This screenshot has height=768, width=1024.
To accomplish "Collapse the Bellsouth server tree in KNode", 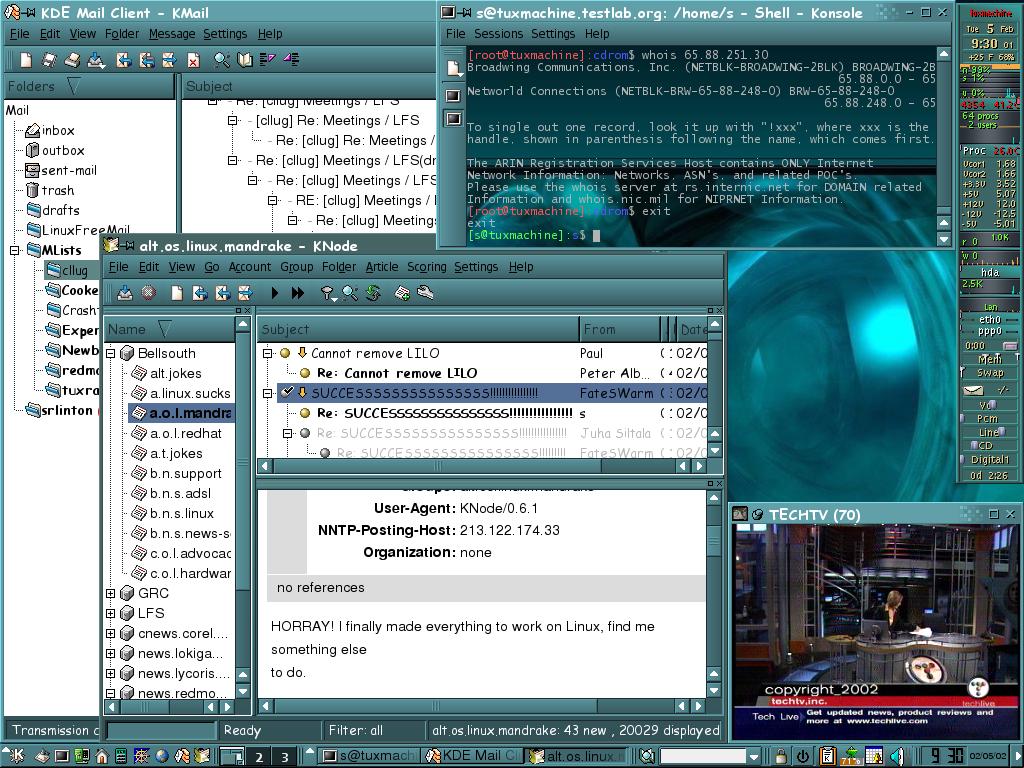I will (x=110, y=353).
